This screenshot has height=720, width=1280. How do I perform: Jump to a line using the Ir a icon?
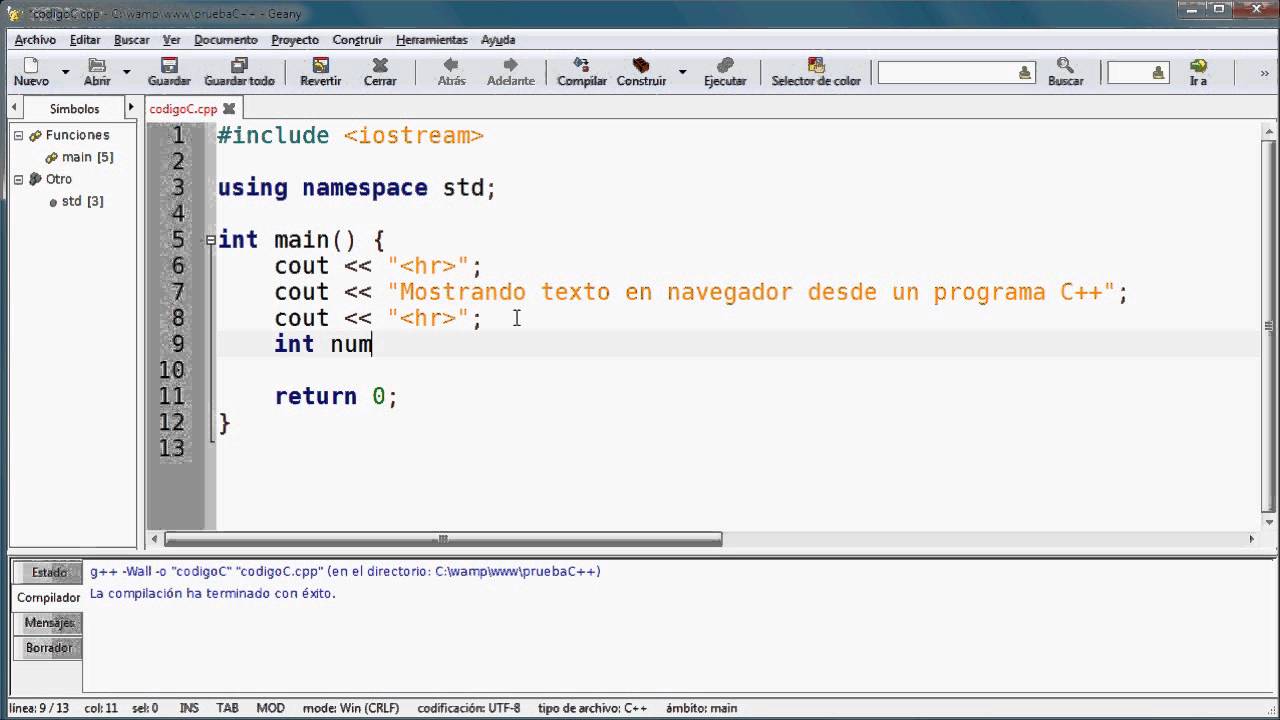pyautogui.click(x=1197, y=70)
